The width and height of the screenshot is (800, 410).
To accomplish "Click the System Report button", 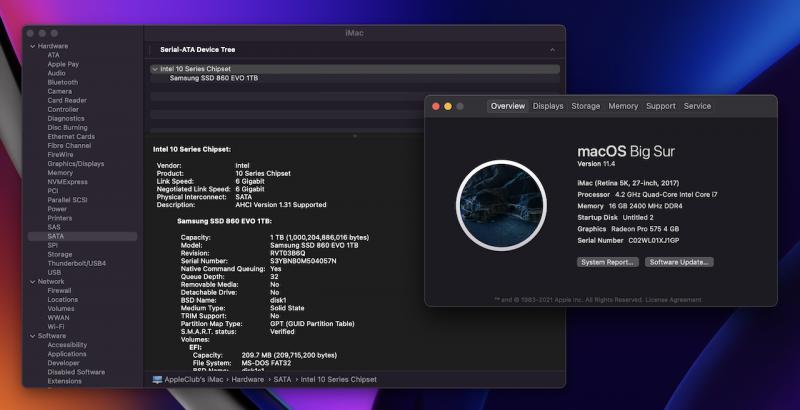I will tap(607, 262).
